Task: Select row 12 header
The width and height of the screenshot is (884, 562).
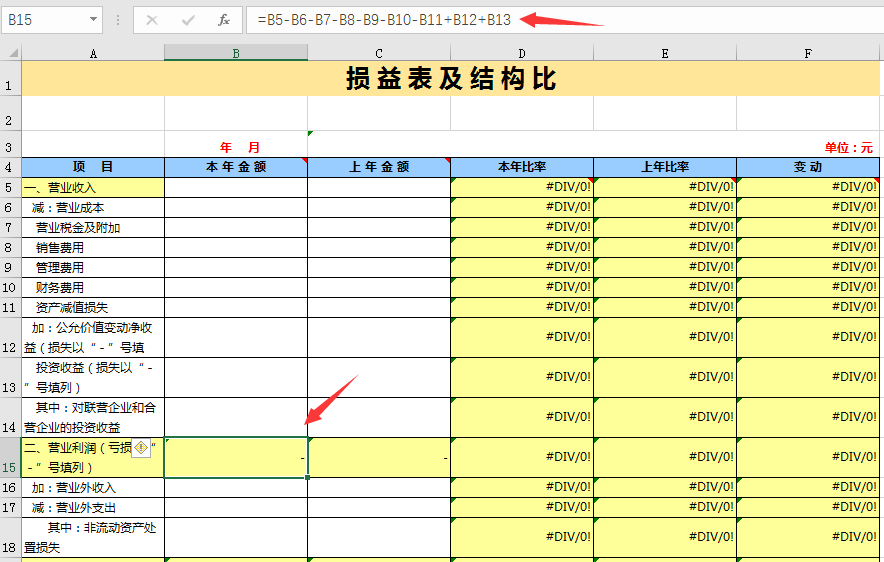Action: click(x=10, y=338)
